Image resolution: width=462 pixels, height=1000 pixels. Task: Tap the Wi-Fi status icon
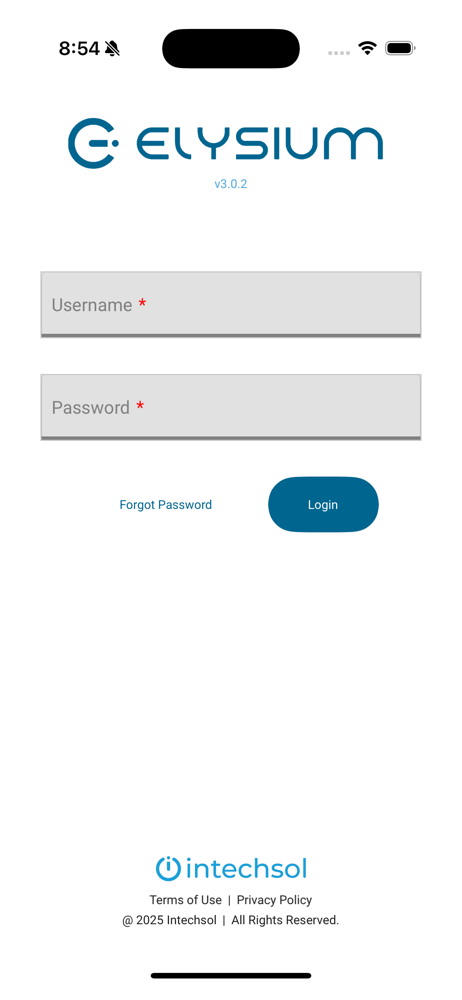[x=368, y=48]
